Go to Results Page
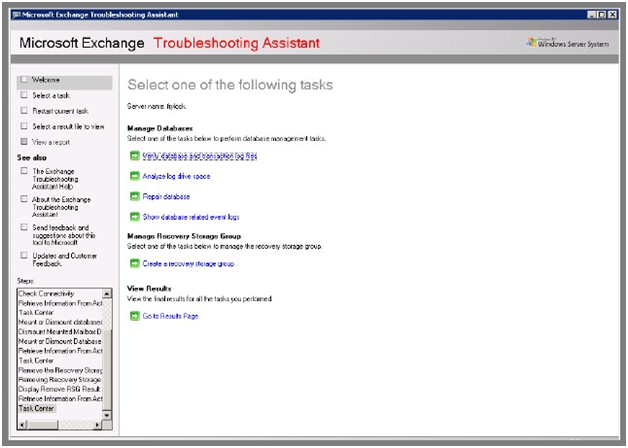Viewport: 628px width, 448px height. 170,316
